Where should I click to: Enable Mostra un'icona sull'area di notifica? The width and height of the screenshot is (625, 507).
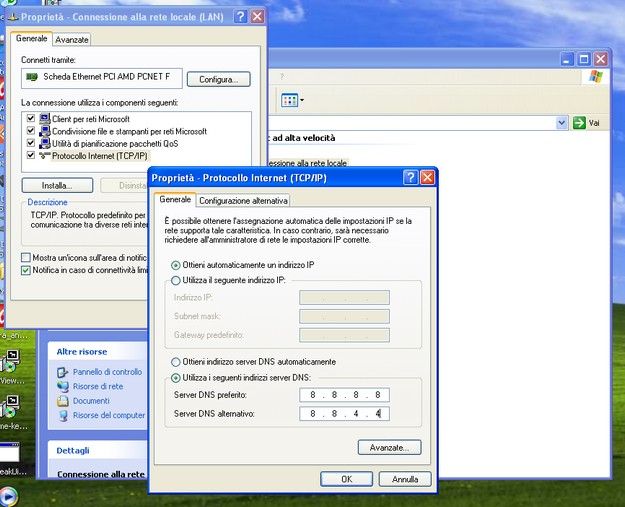[26, 257]
